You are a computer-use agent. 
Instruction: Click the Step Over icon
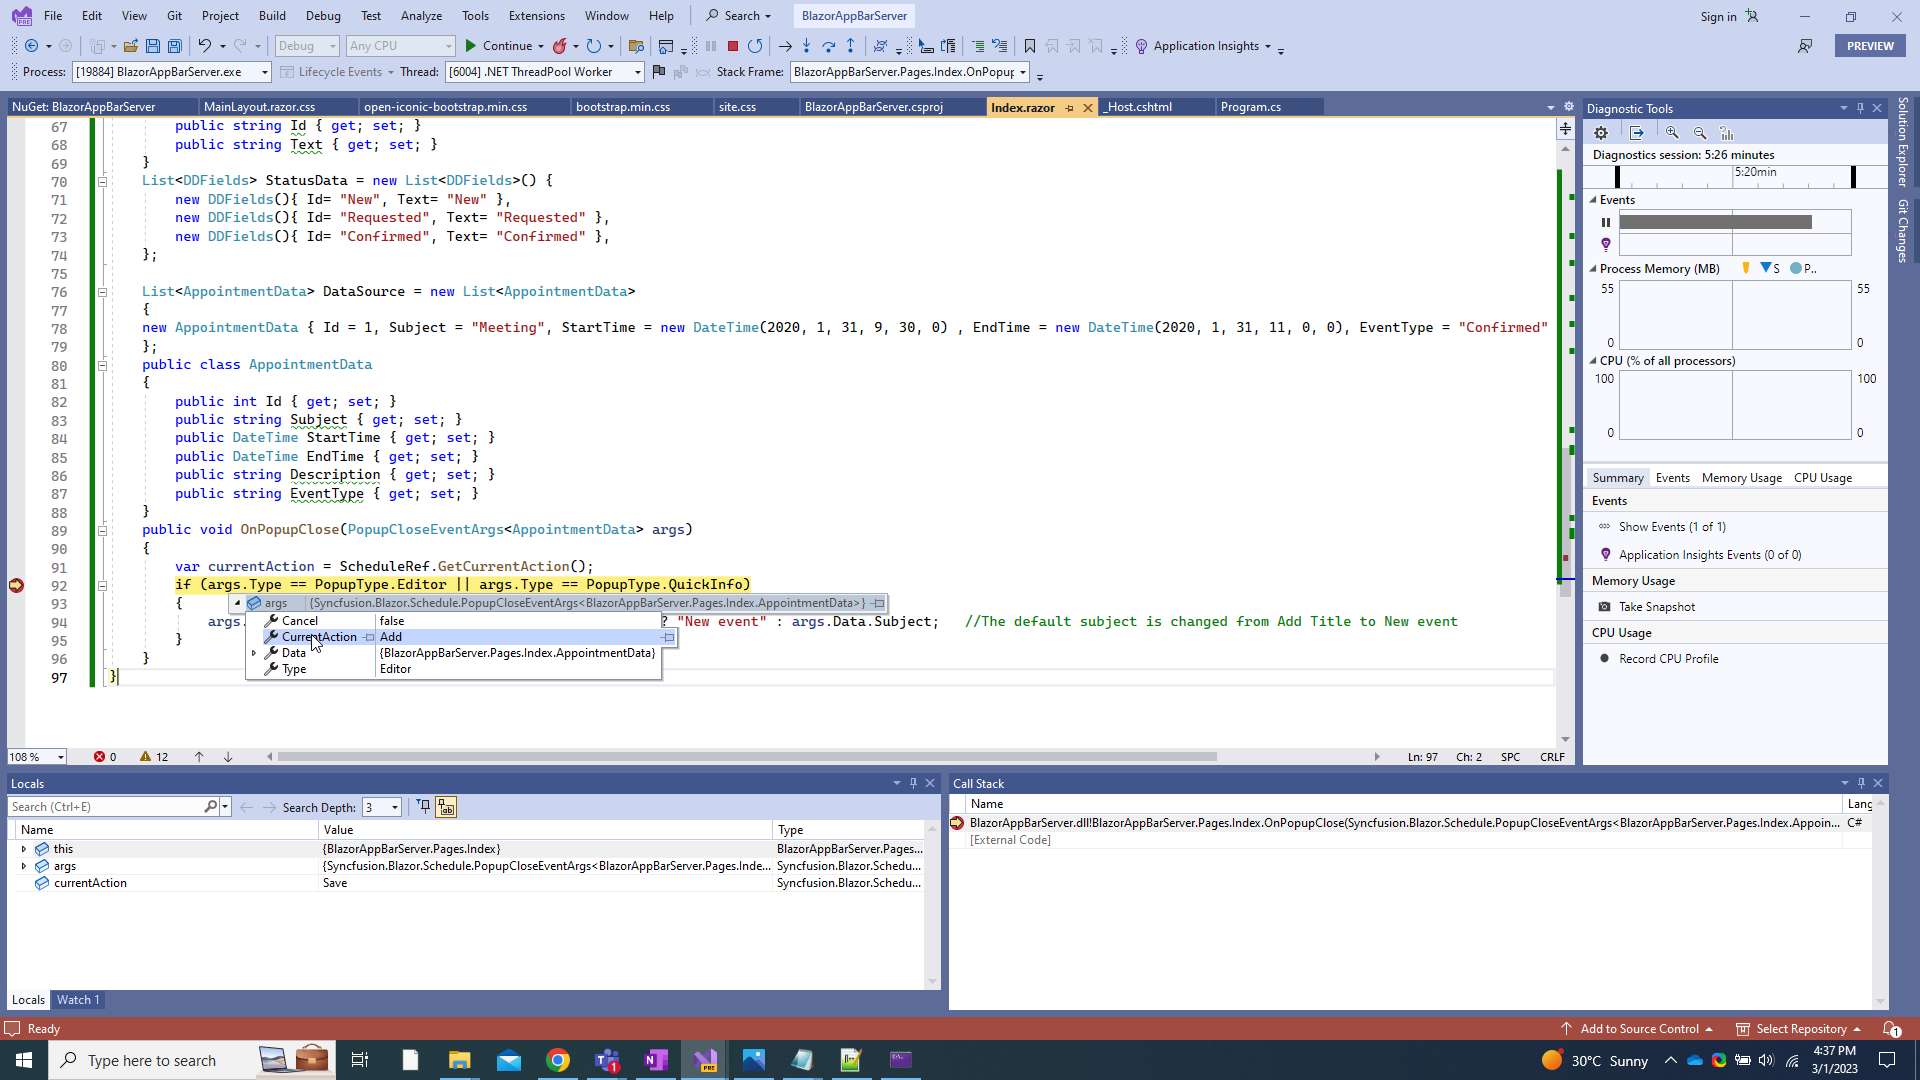[829, 46]
